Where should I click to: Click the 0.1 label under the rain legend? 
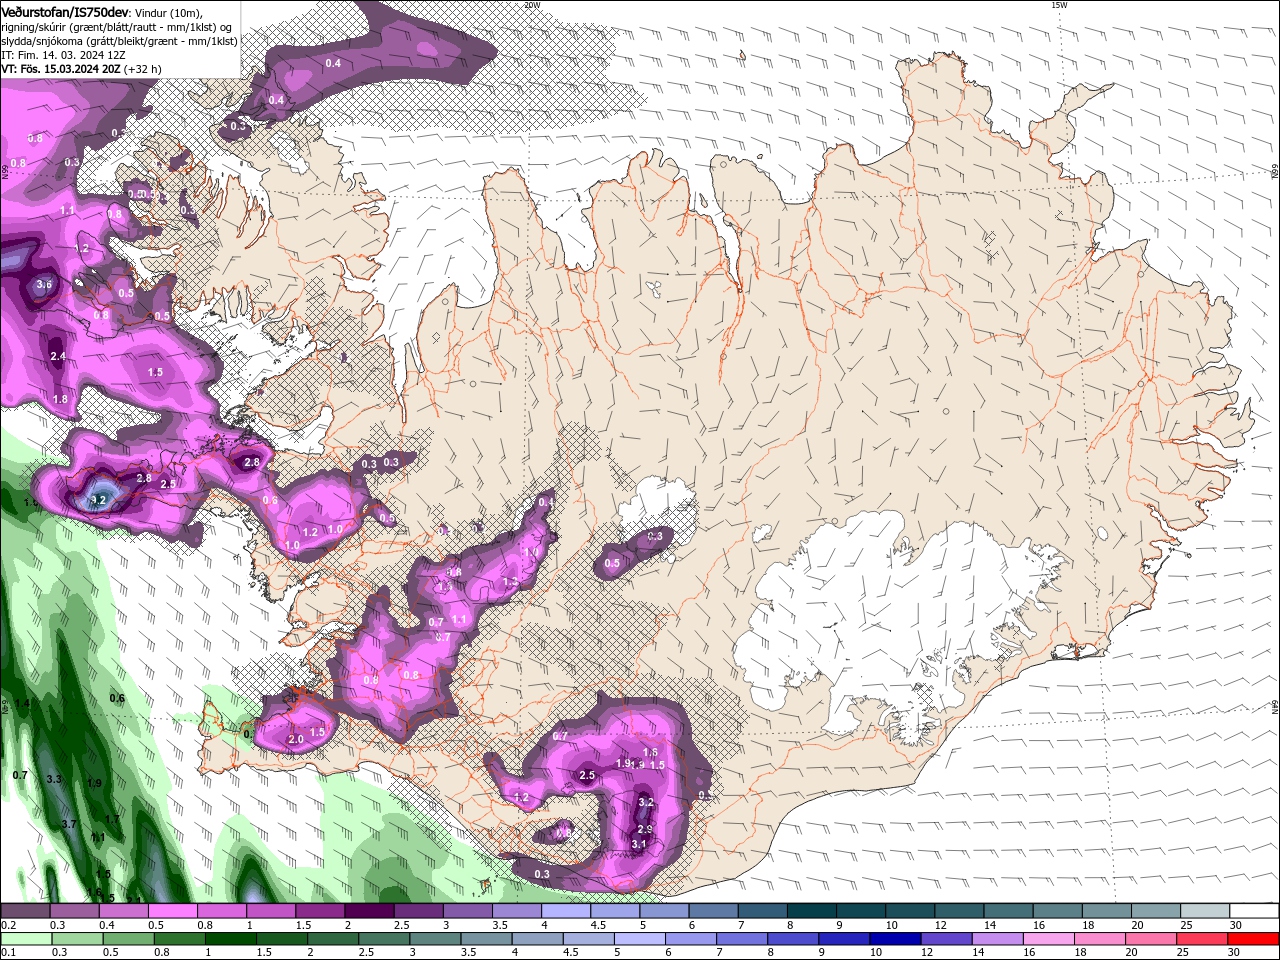(x=8, y=953)
